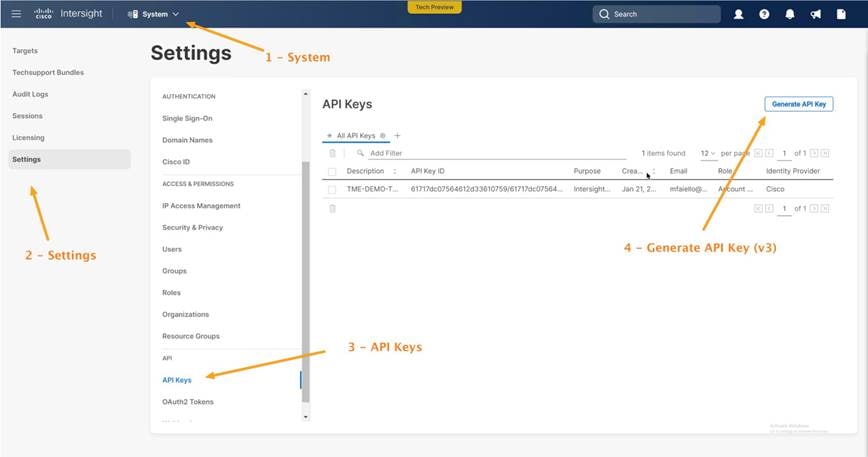Viewport: 868px width, 457px height.
Task: Go to next page in bottom pagination
Action: pyautogui.click(x=814, y=209)
